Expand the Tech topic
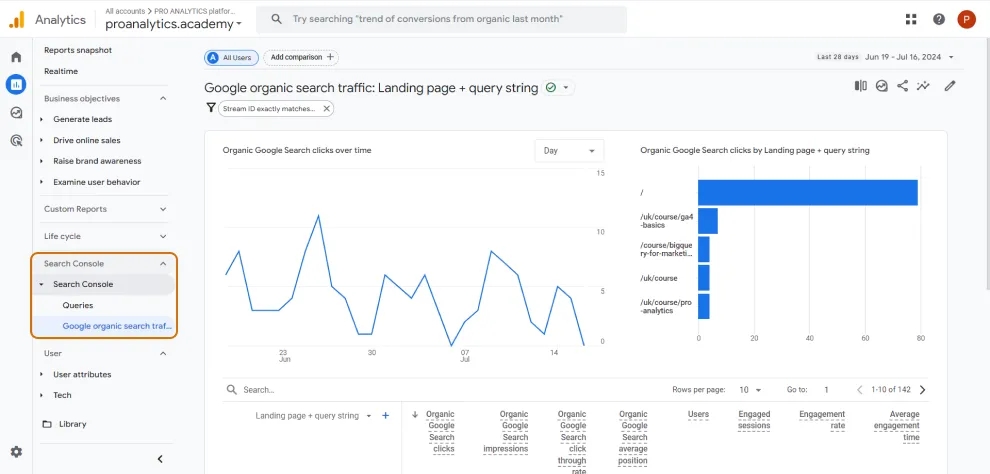990x474 pixels. coord(42,395)
